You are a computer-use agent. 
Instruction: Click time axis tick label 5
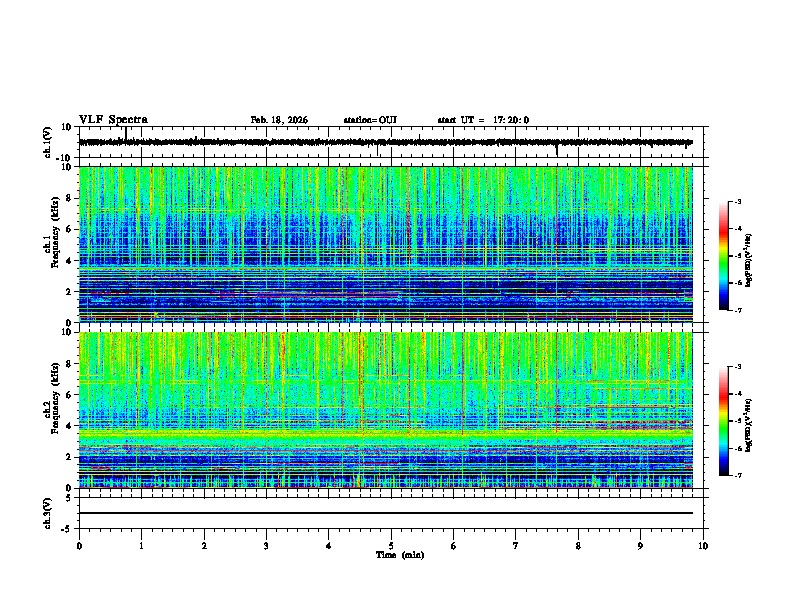click(391, 546)
